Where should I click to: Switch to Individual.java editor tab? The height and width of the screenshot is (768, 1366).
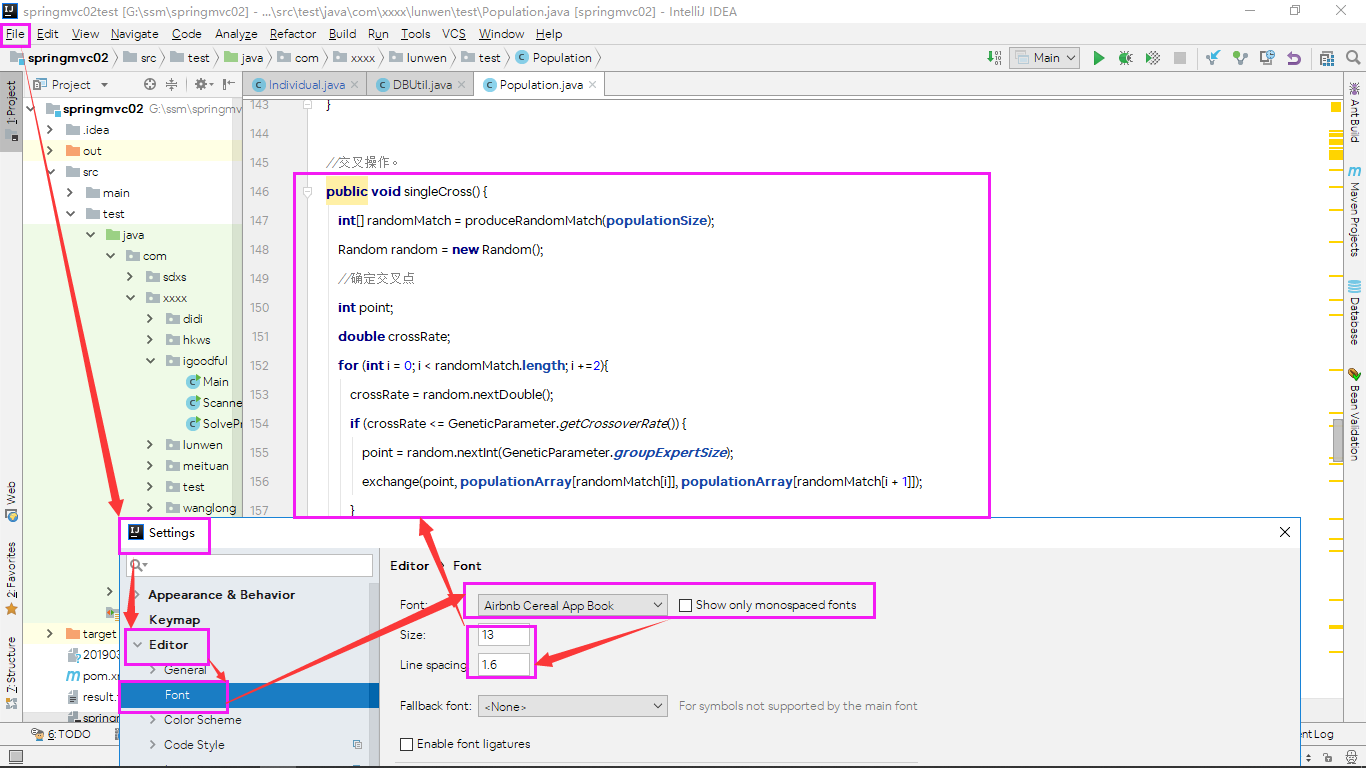coord(305,85)
